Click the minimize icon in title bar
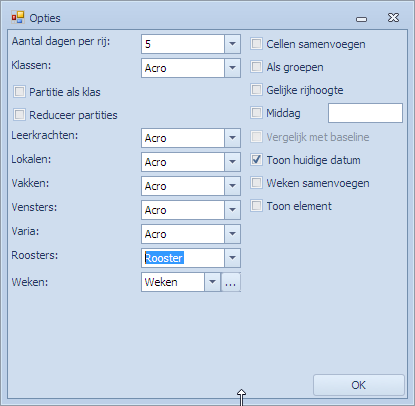 tap(361, 19)
